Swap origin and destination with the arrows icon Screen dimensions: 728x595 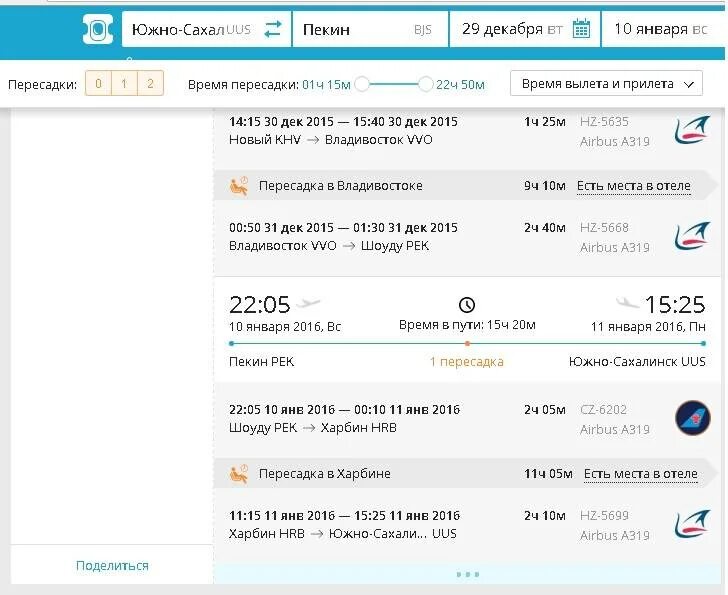[x=273, y=29]
